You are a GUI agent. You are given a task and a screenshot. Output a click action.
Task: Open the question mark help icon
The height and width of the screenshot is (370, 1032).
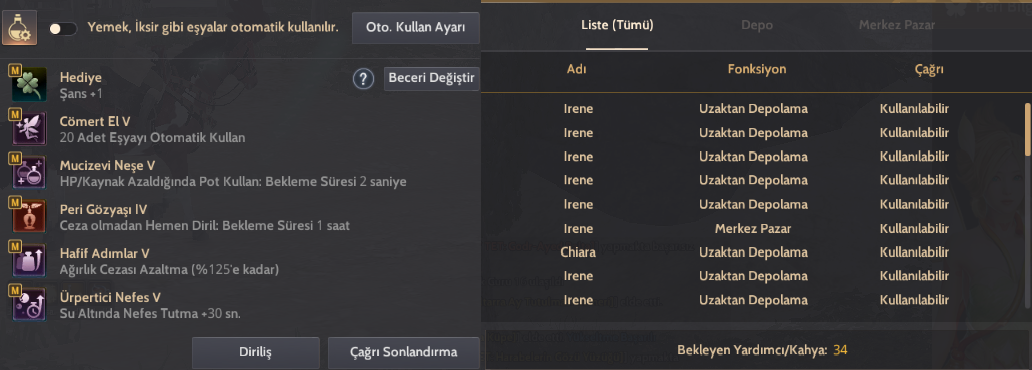(x=363, y=79)
